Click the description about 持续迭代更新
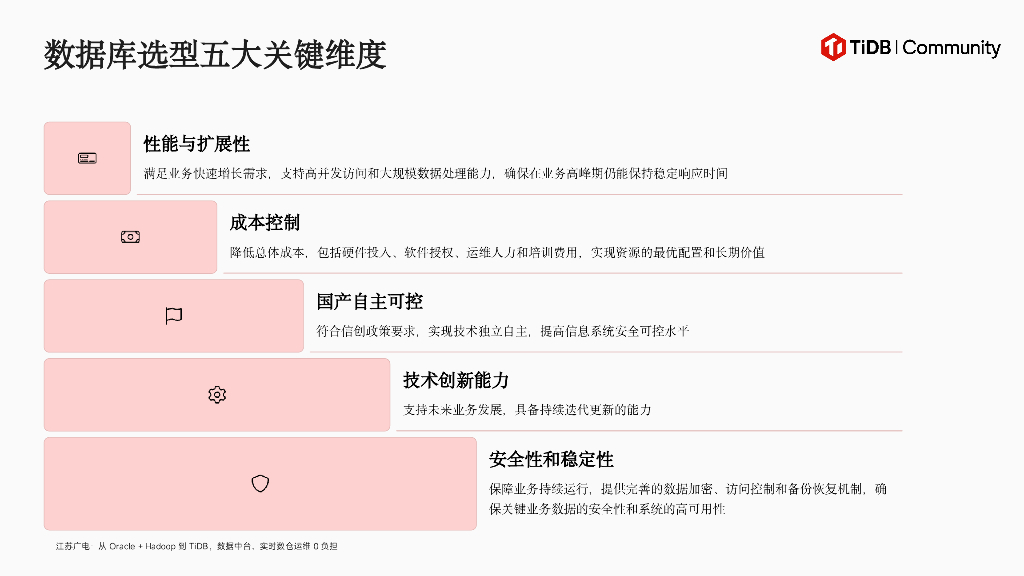Image resolution: width=1024 pixels, height=576 pixels. click(x=527, y=410)
